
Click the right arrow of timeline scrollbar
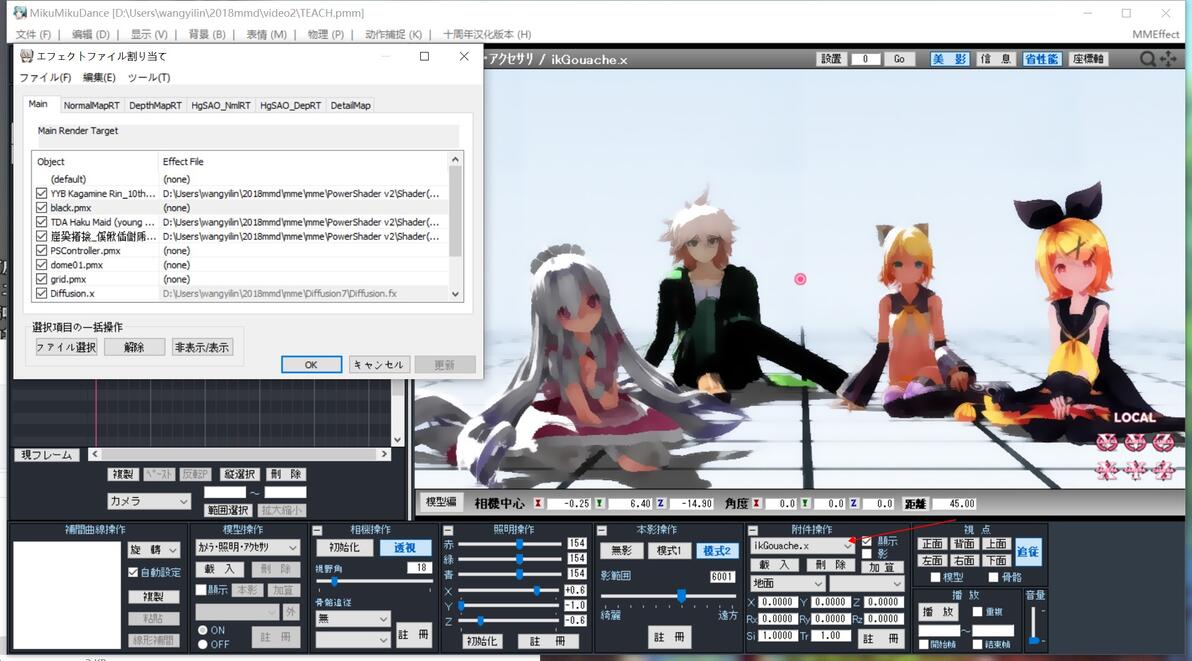[x=384, y=454]
